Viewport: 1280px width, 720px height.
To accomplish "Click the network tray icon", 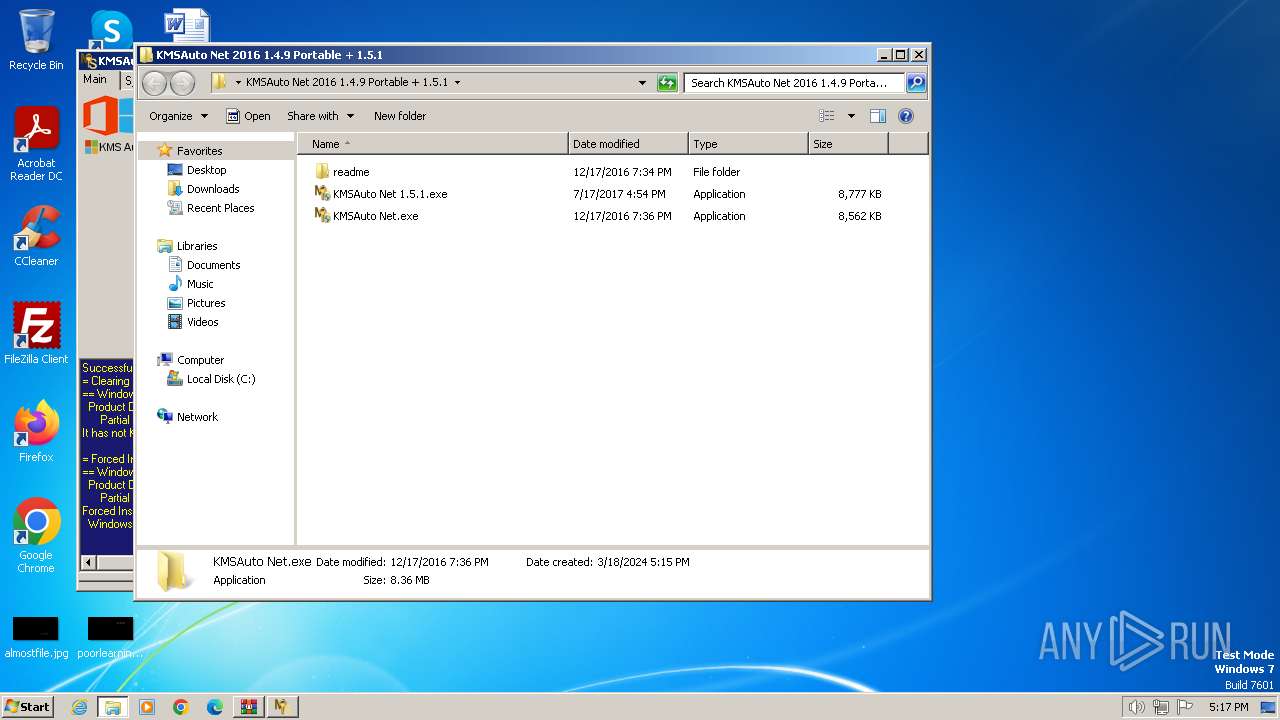I will point(1161,707).
